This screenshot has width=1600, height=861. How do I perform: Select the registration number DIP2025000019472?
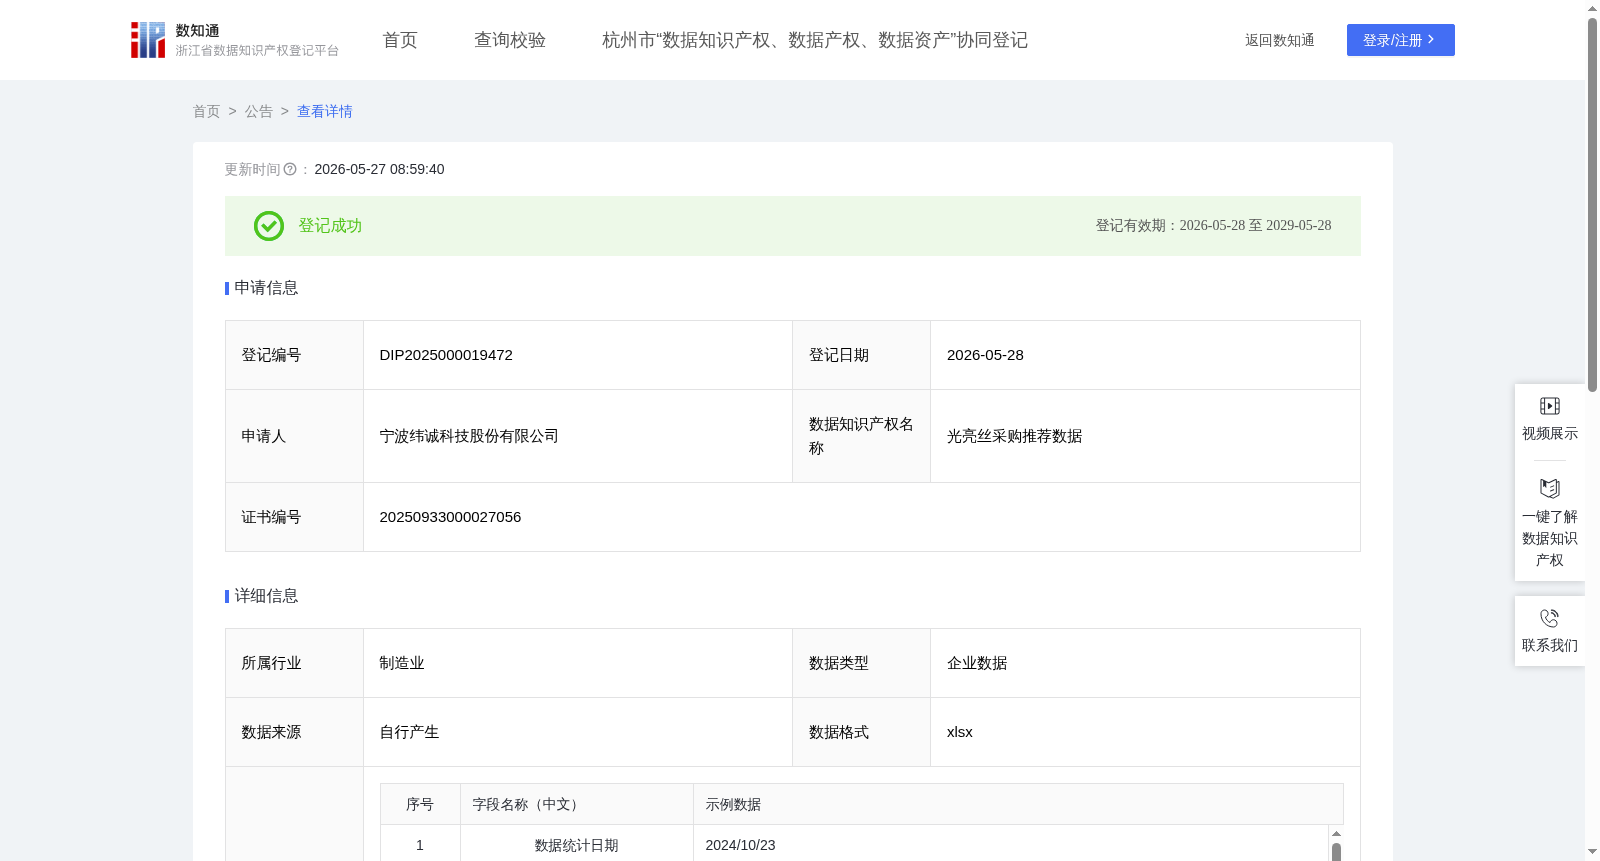(446, 355)
